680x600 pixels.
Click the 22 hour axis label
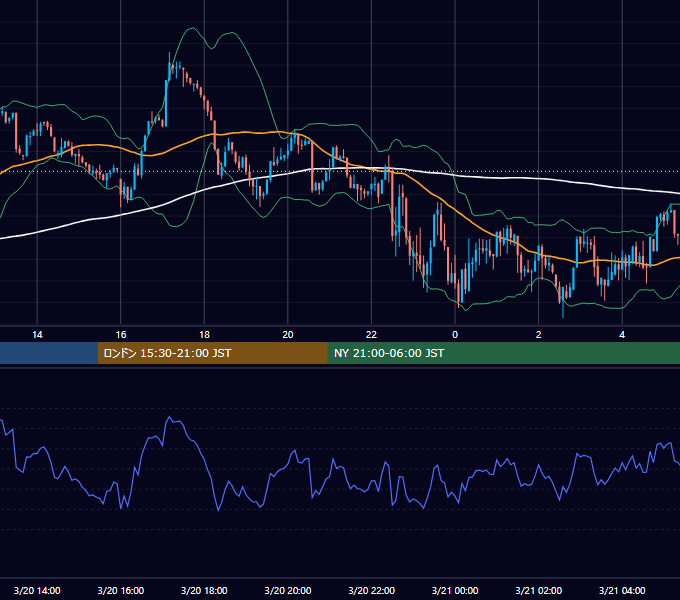[371, 335]
